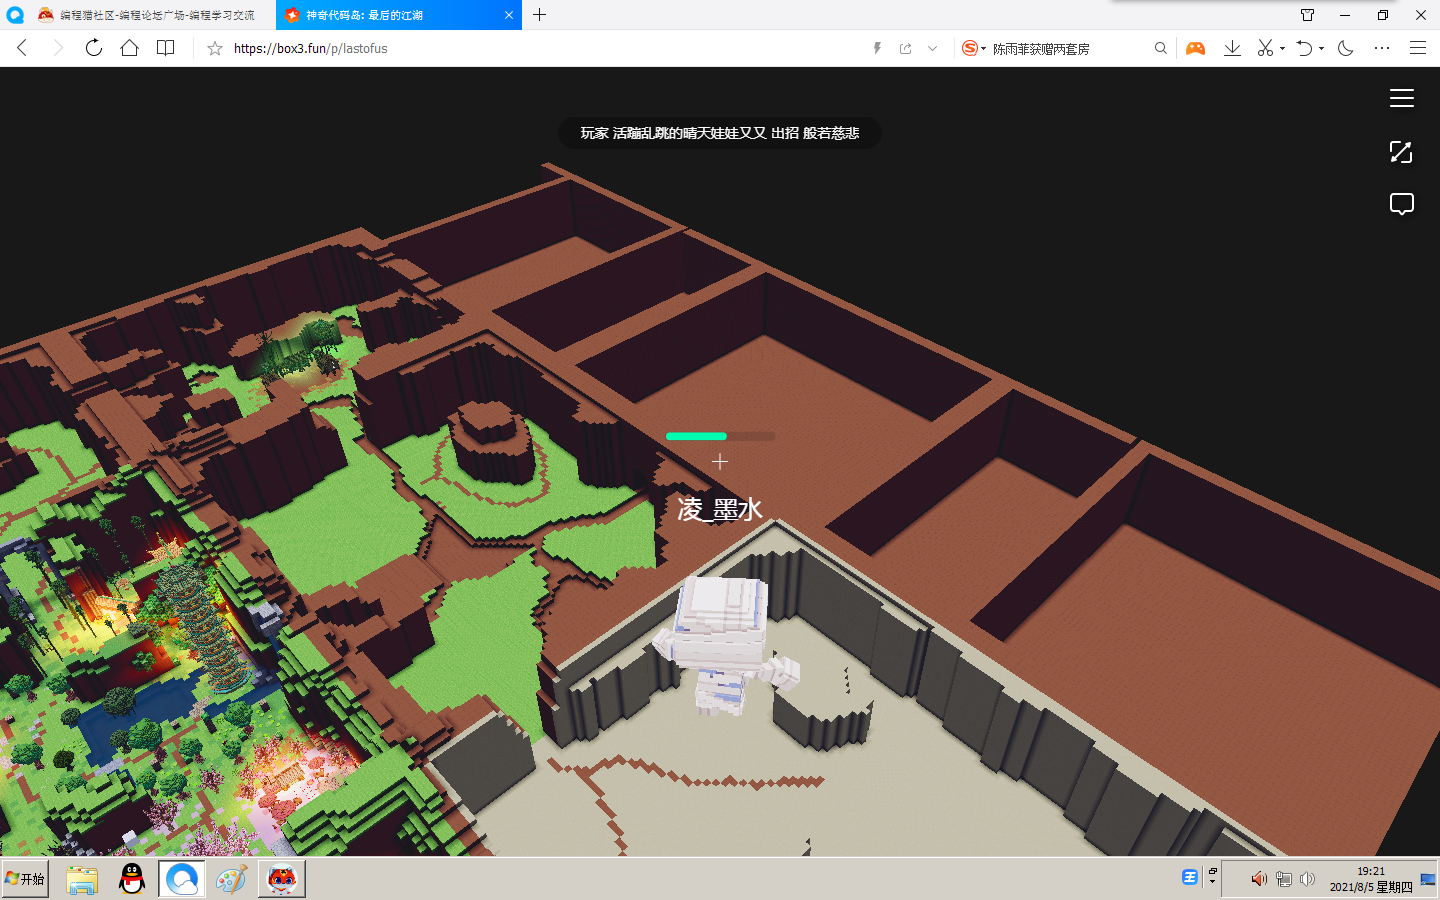Click the 开始 Start button
Image resolution: width=1440 pixels, height=900 pixels.
click(25, 879)
